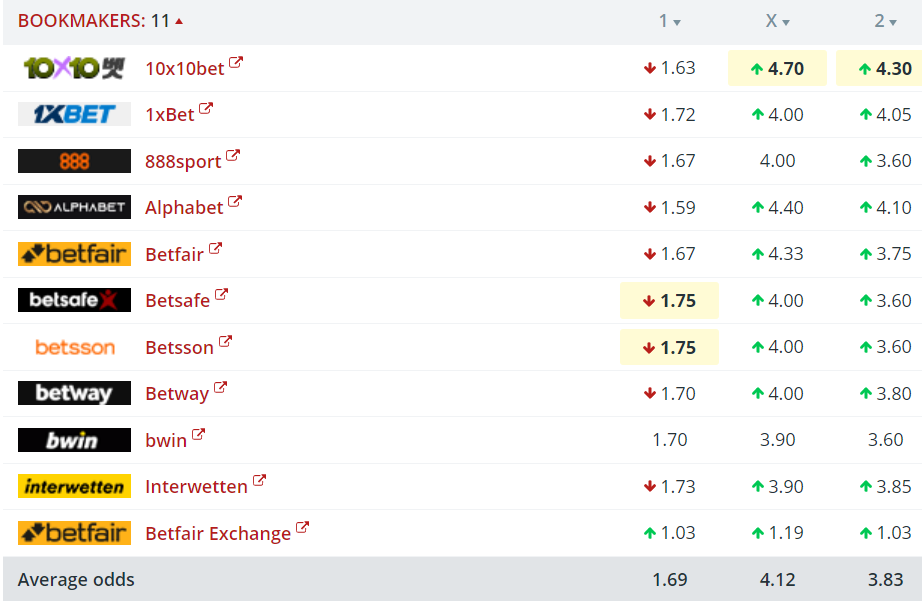Click the Alphabet bookmaker logo
The image size is (922, 601).
tap(74, 207)
